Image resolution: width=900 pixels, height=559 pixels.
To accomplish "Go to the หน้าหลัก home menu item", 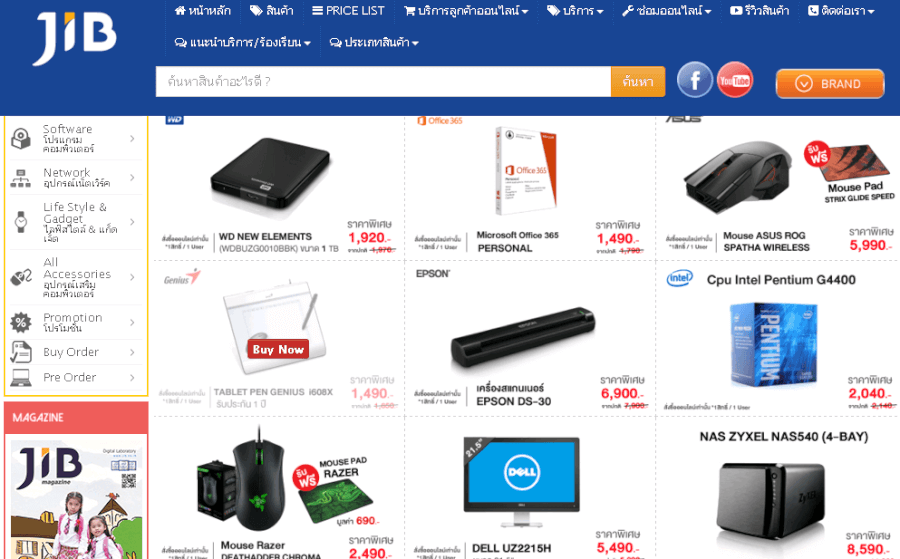I will (203, 11).
